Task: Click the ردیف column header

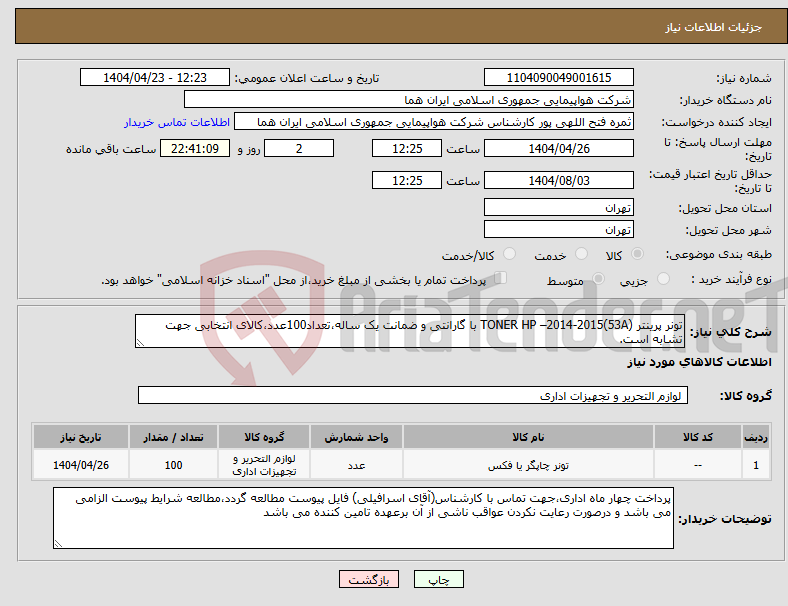Action: (x=755, y=437)
